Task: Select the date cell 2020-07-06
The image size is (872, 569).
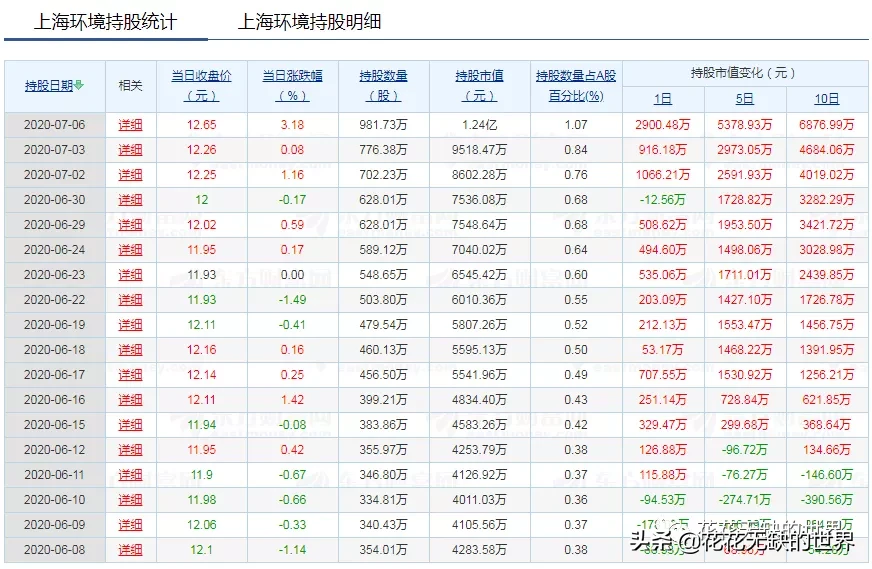Action: [x=54, y=125]
